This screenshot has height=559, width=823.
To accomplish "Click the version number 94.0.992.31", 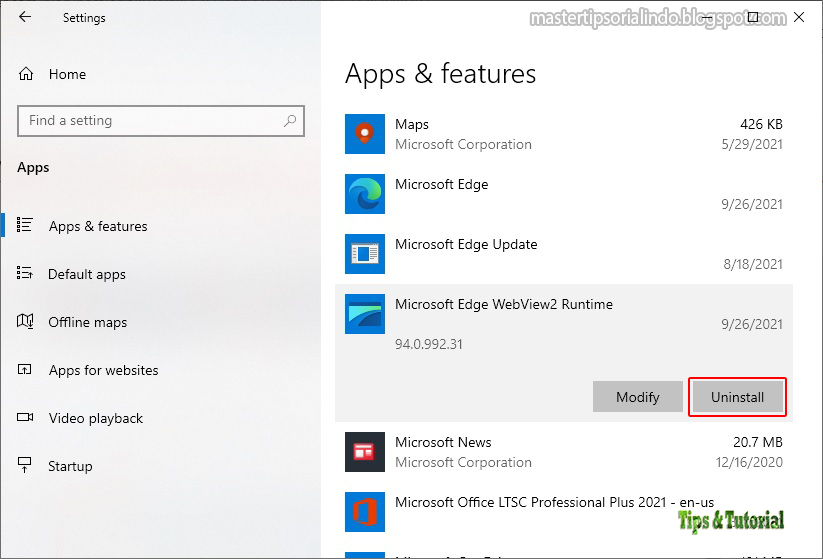I will tap(429, 344).
